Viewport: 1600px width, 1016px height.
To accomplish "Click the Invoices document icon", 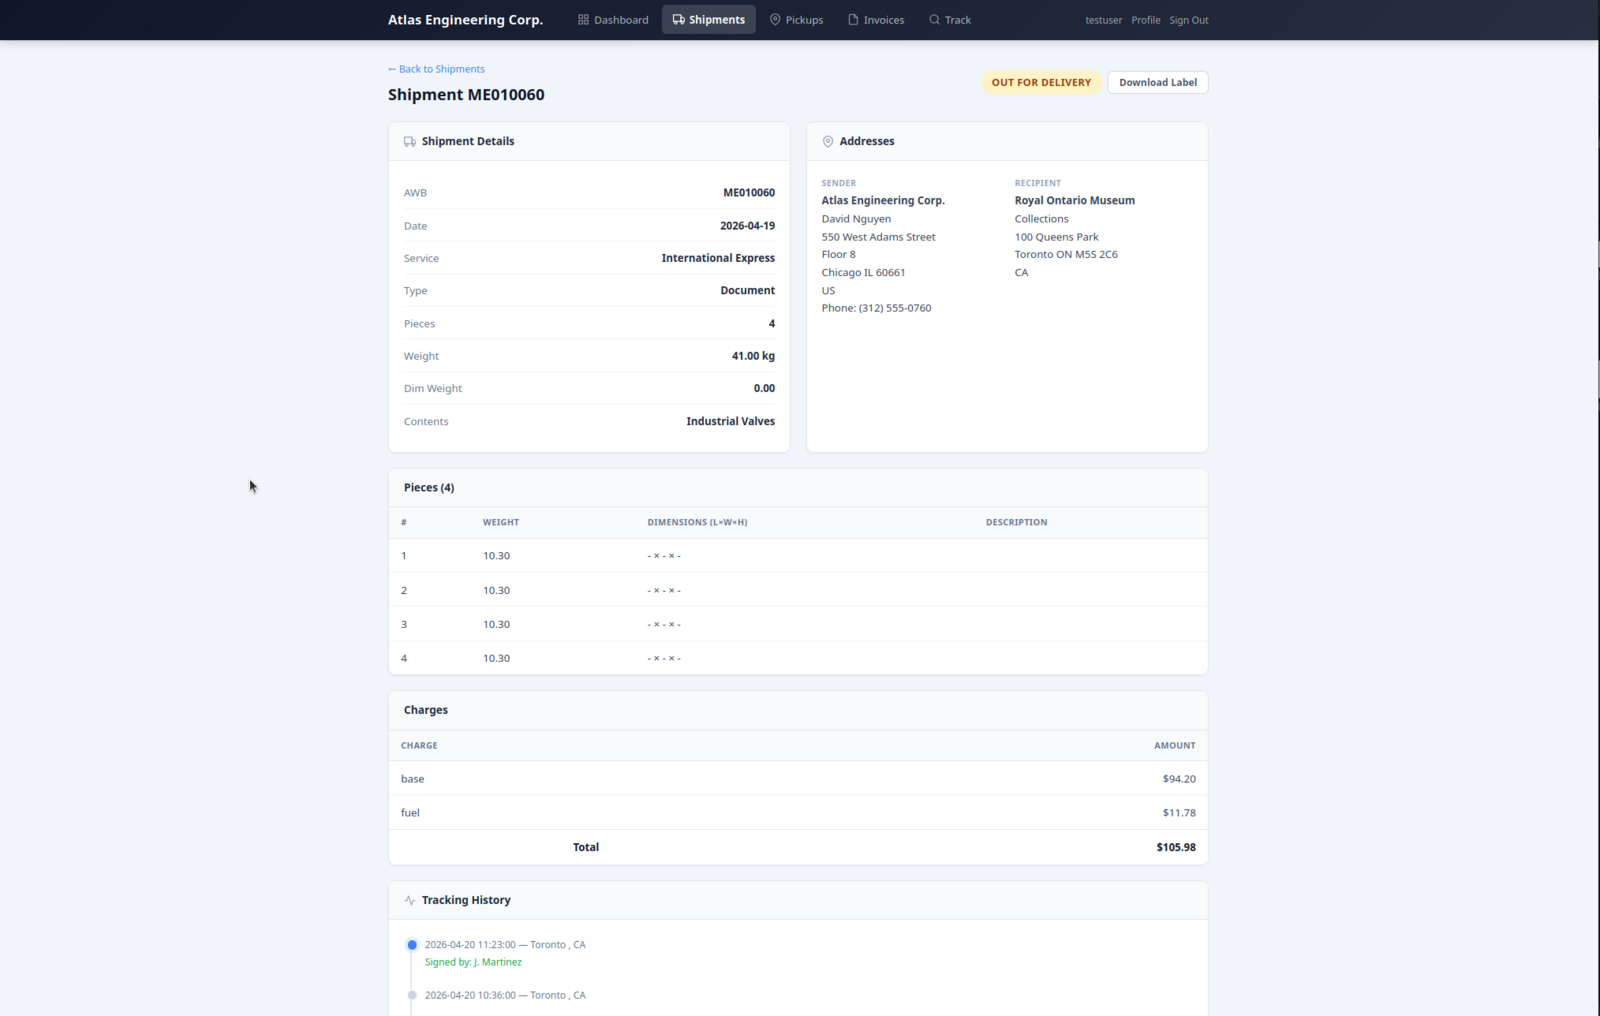I will click(853, 20).
